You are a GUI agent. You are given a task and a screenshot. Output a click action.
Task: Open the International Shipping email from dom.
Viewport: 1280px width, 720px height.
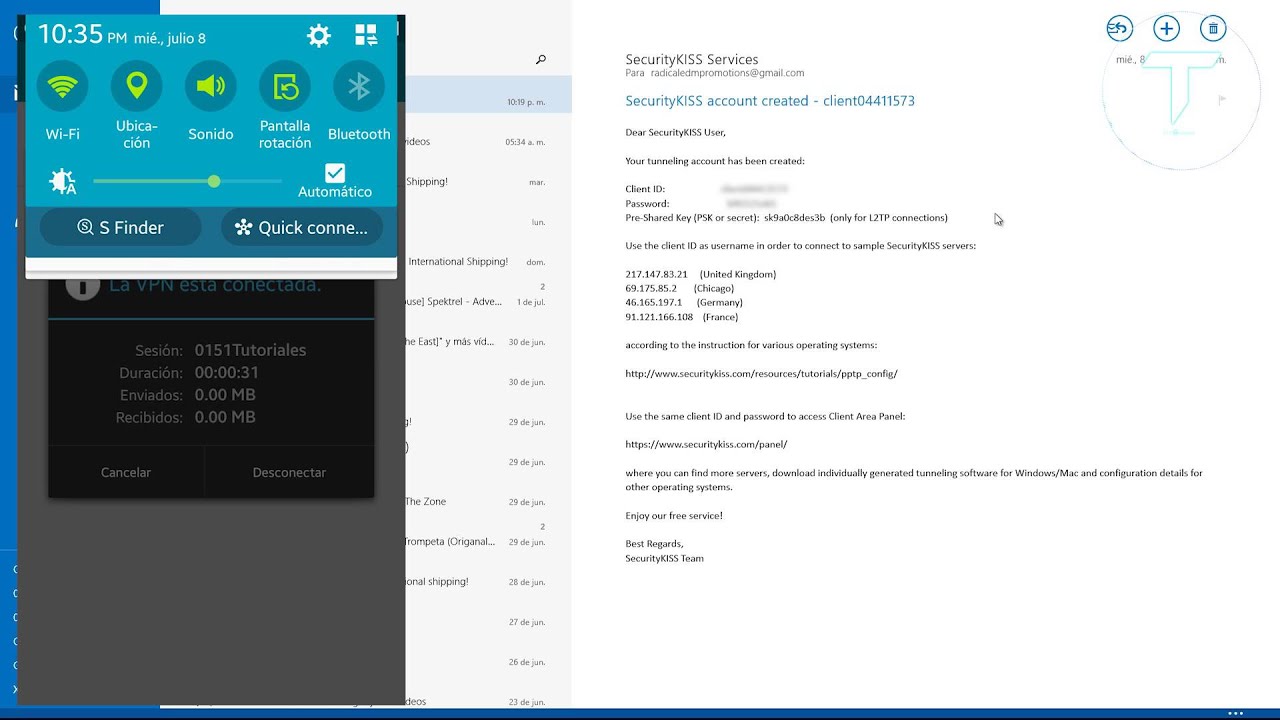488,262
